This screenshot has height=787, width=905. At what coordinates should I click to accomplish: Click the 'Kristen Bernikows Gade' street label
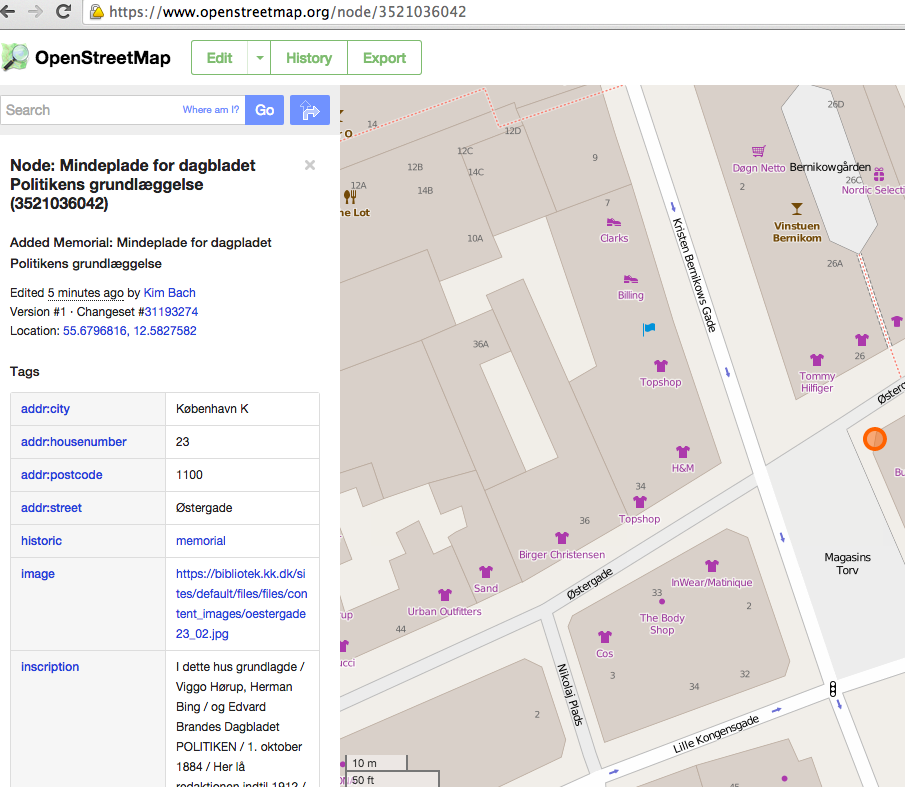(694, 275)
